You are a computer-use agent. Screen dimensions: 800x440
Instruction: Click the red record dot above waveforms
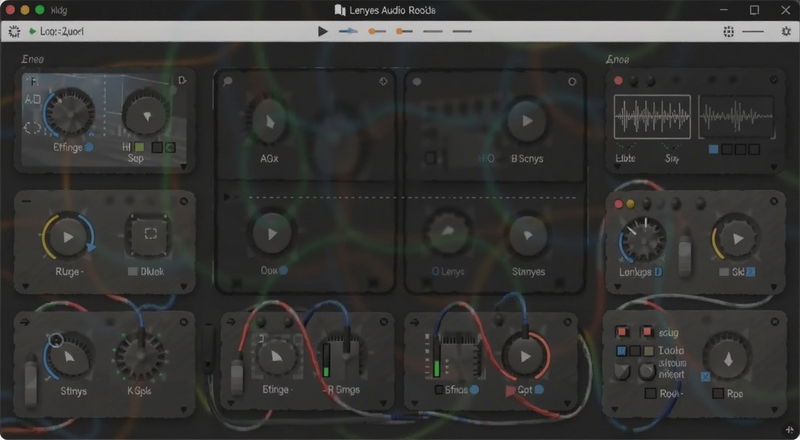618,81
